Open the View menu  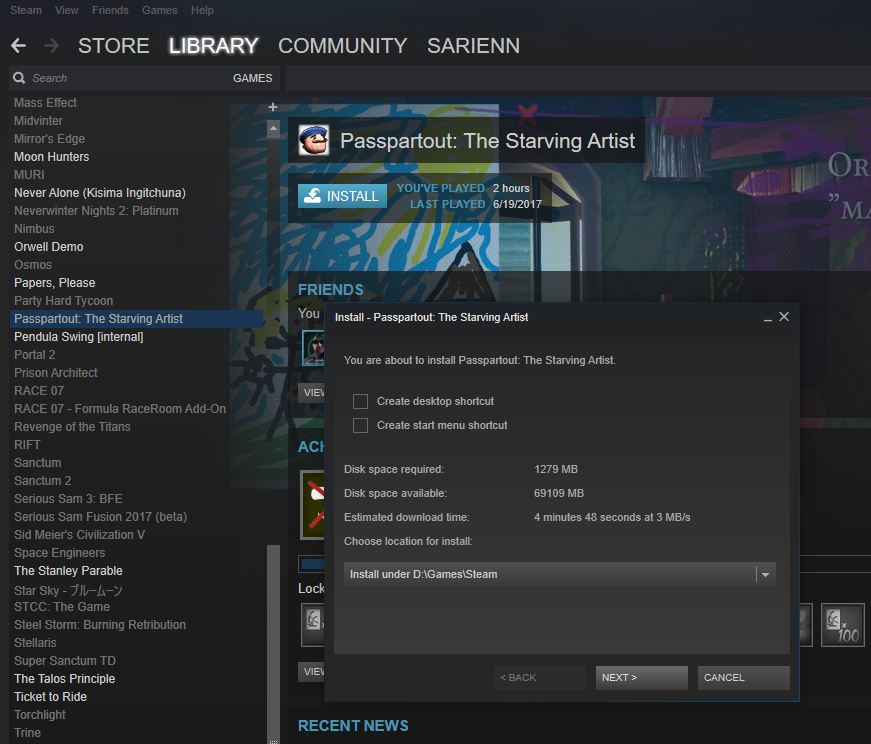click(67, 10)
